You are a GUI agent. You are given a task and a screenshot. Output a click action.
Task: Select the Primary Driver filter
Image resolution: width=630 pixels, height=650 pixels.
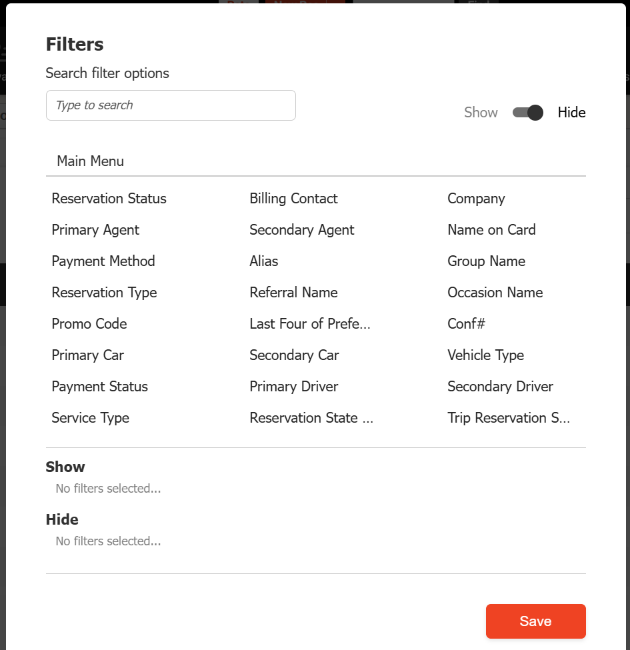click(294, 387)
